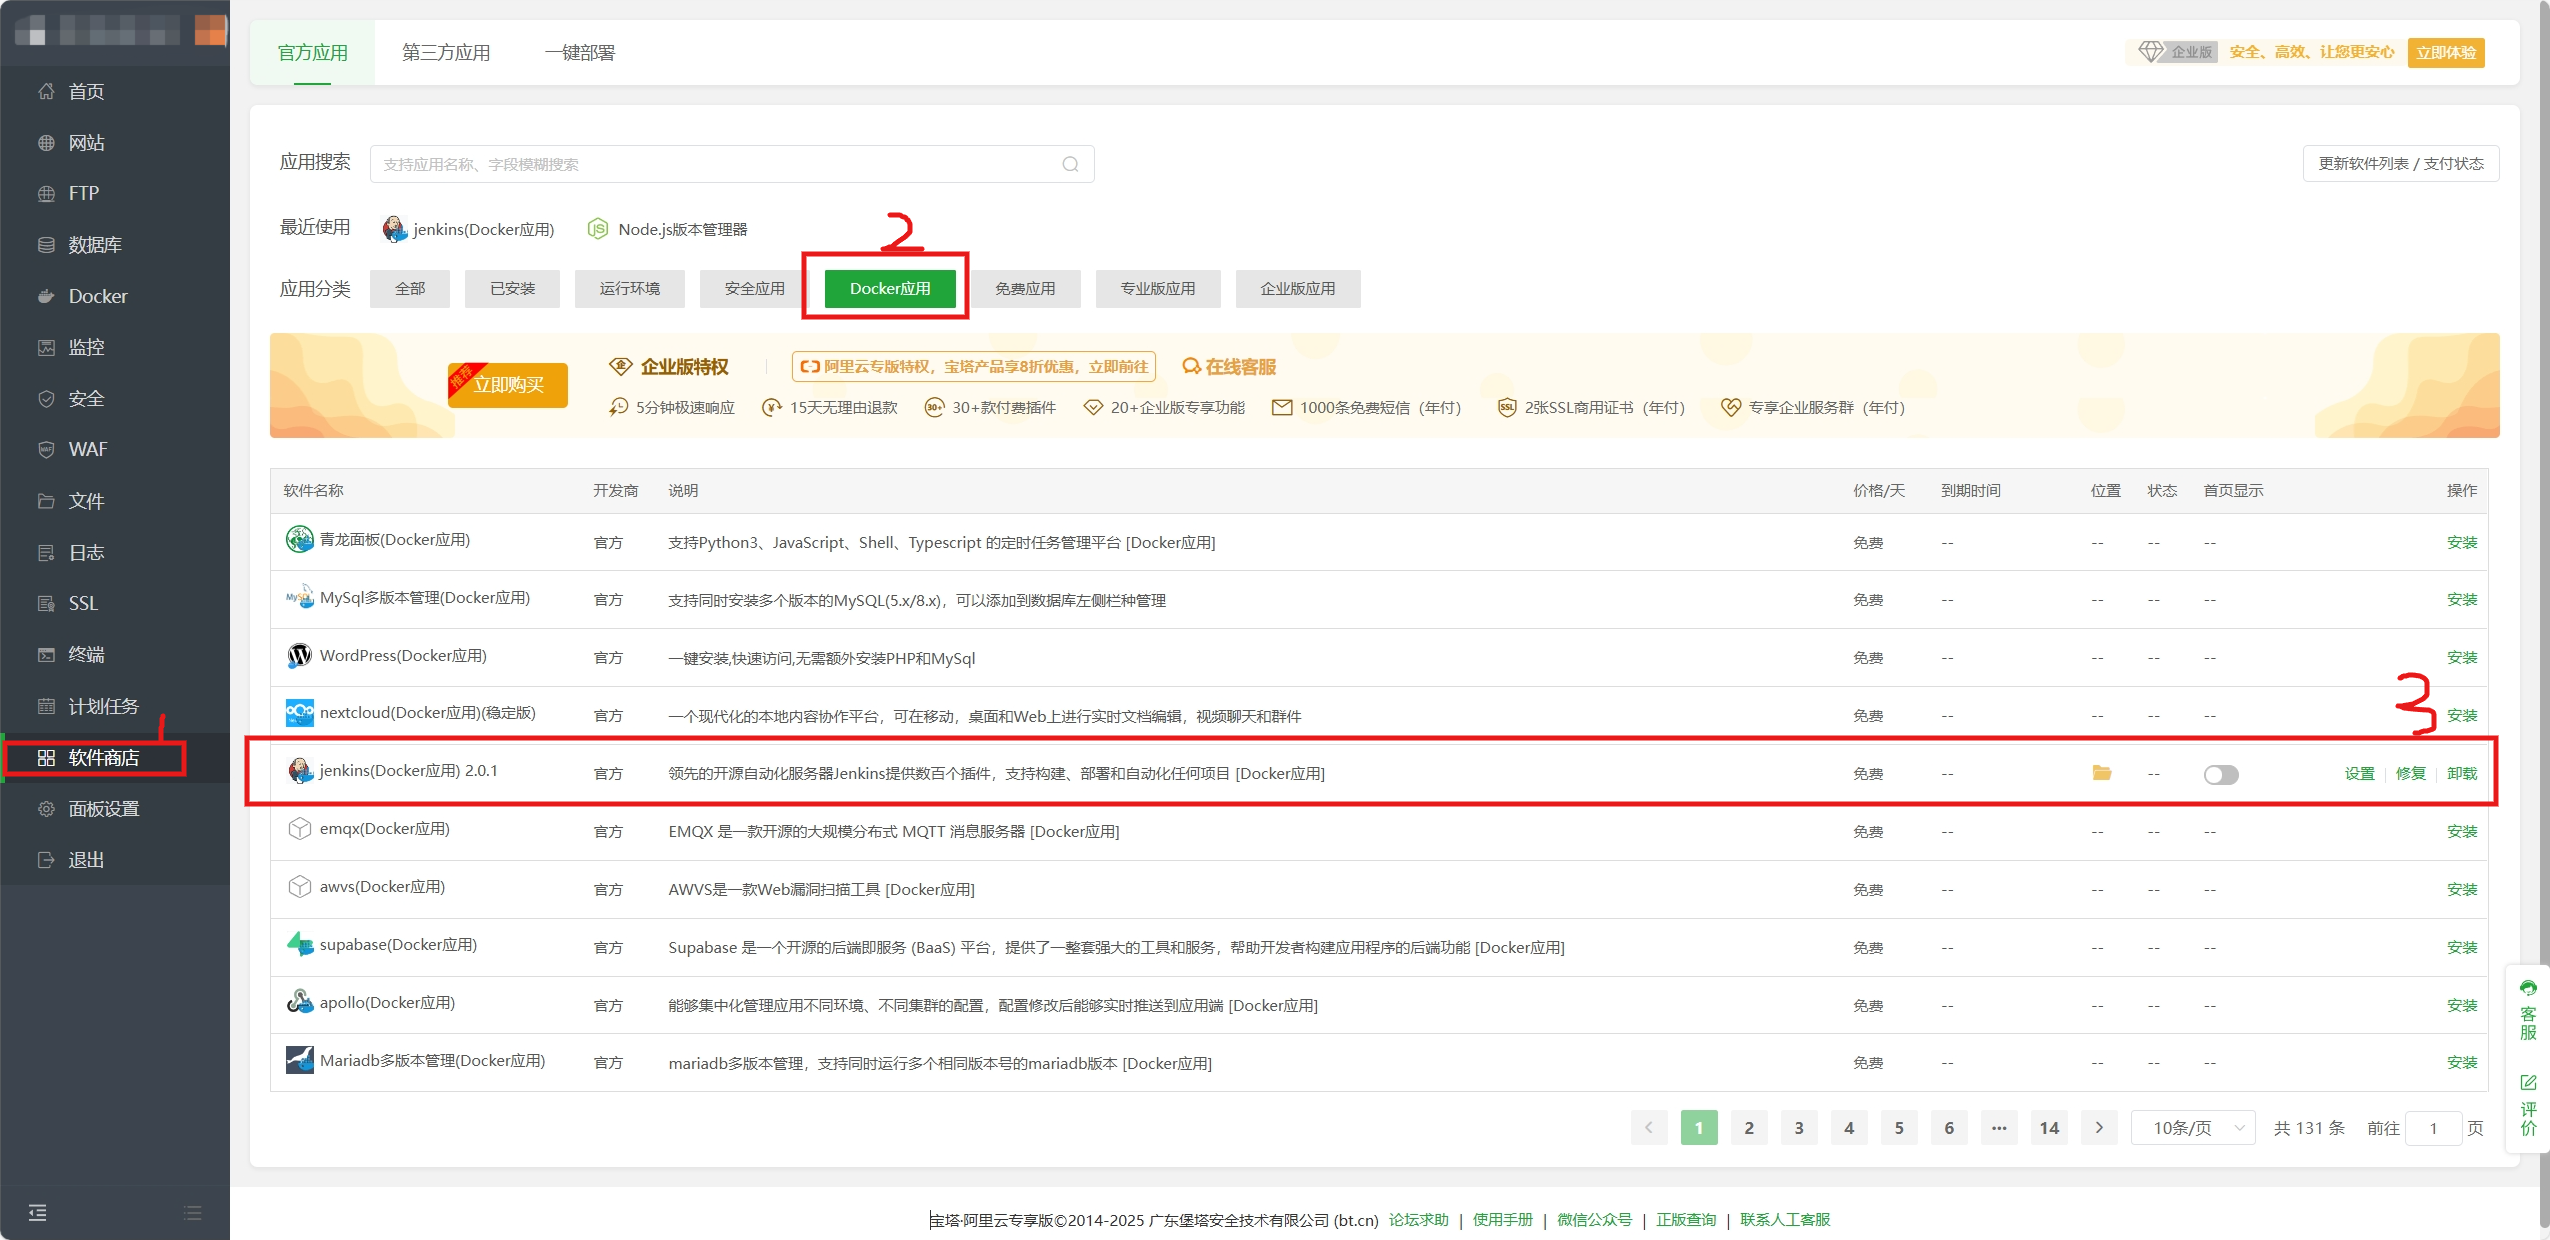
Task: Open the 一键部署 tab
Action: click(580, 53)
